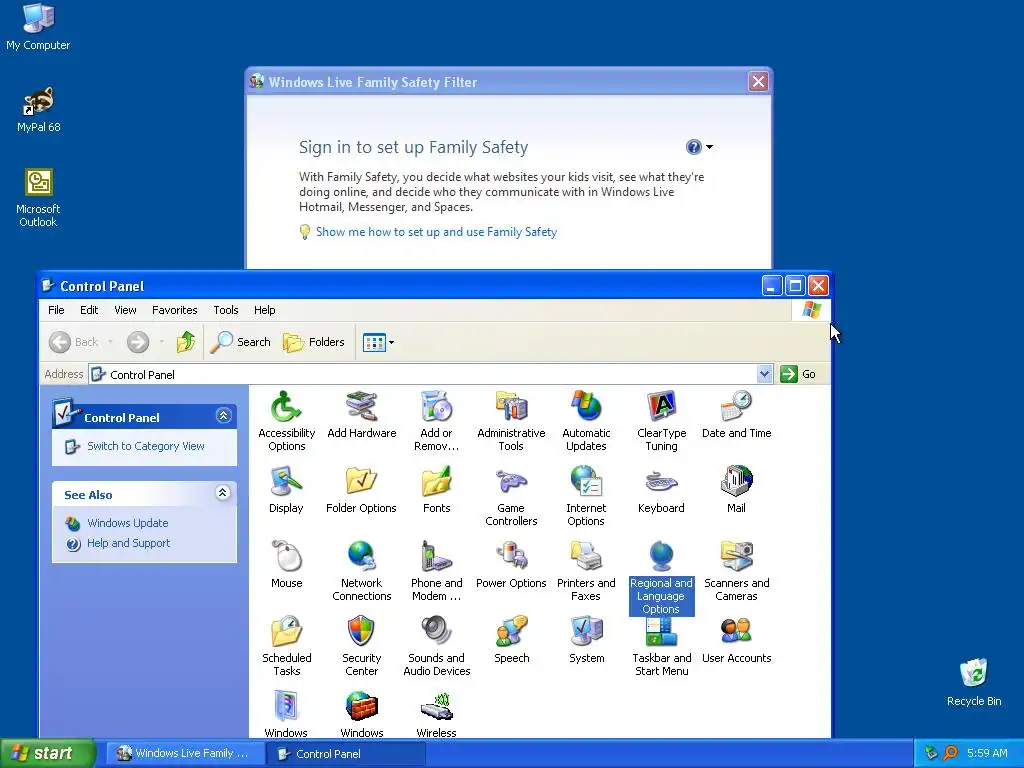
Task: Click Show me how to set up Family Safety
Action: coord(436,232)
